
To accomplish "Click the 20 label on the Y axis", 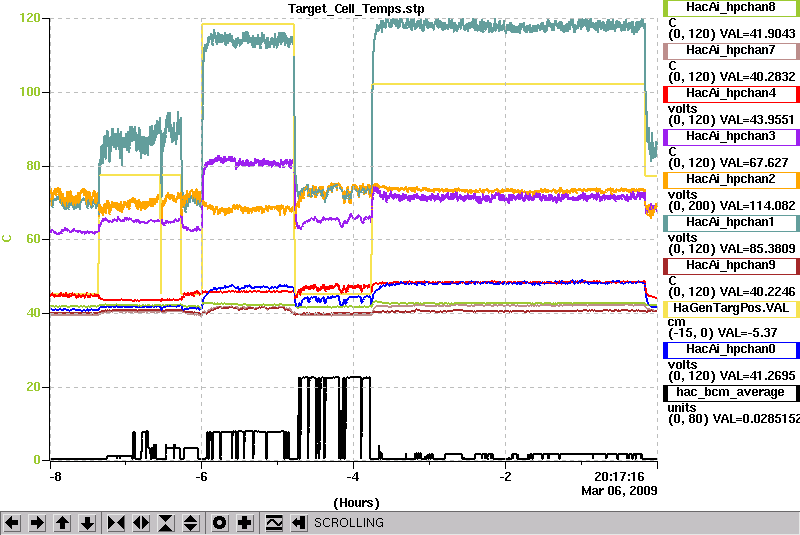I will pos(33,387).
